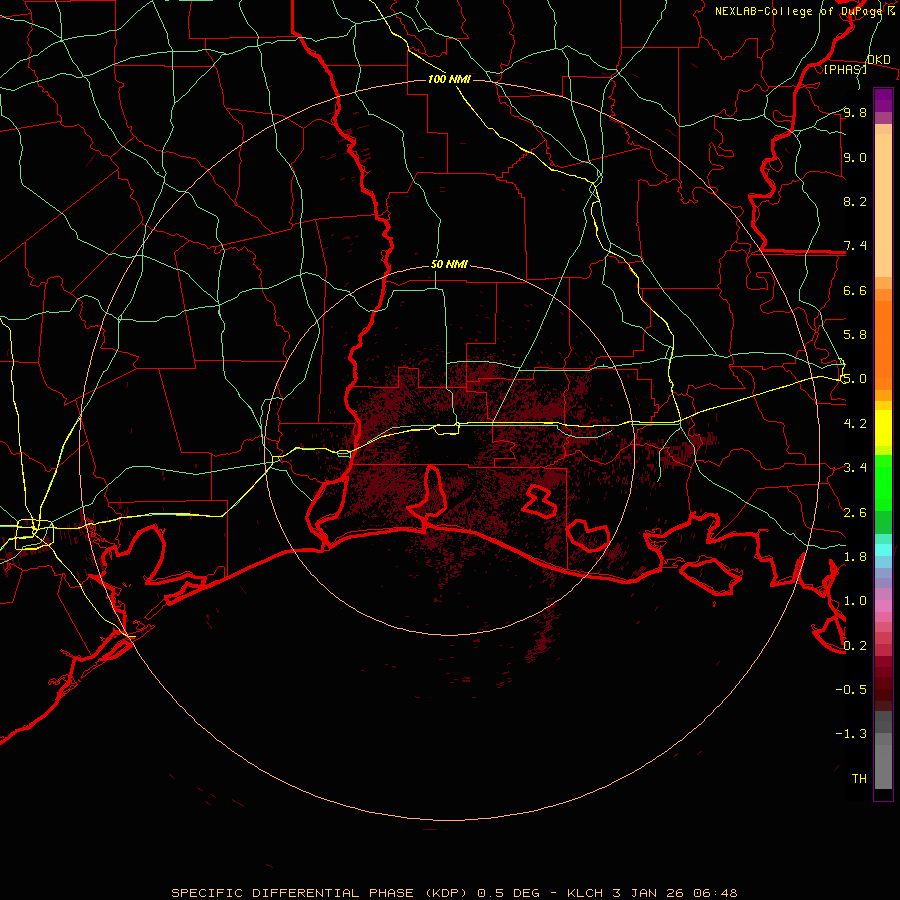
Task: Click the "2.6" scale value
Action: 855,513
